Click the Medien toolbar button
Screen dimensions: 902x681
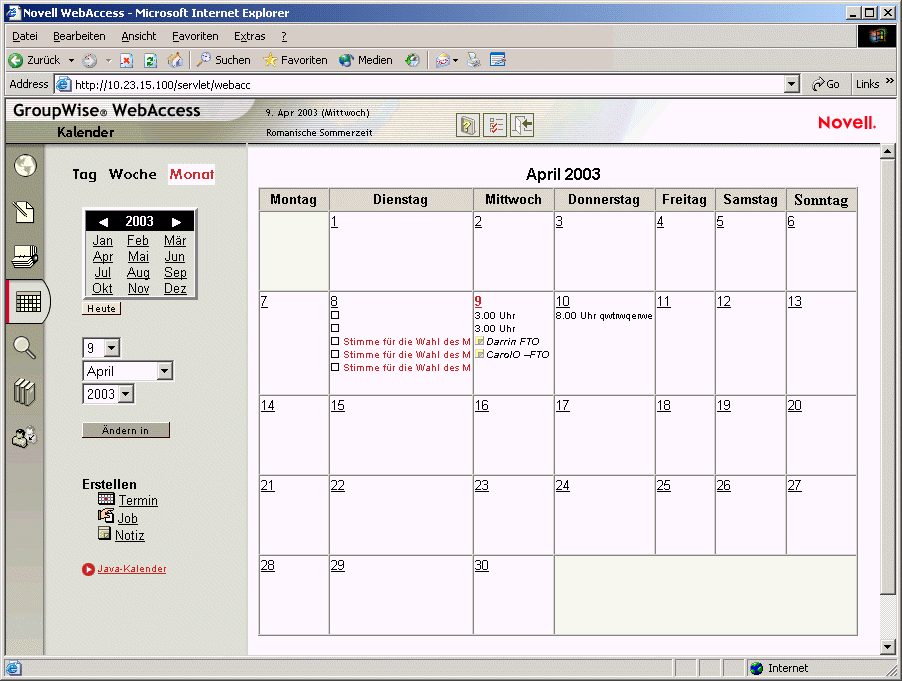coord(366,60)
